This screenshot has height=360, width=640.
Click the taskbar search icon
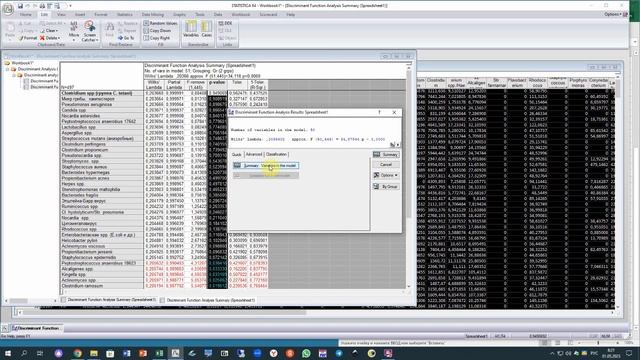tap(24, 353)
